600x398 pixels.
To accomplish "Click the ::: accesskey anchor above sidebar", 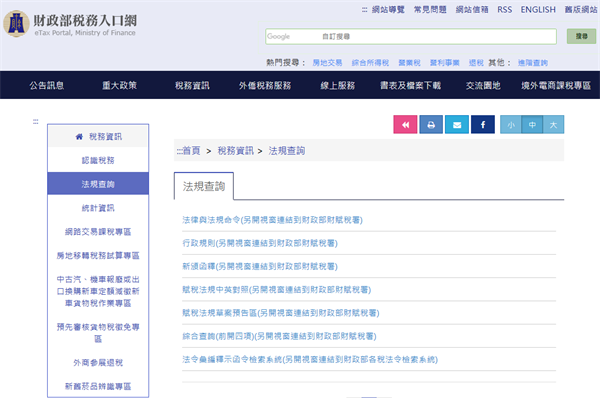I will tap(36, 122).
